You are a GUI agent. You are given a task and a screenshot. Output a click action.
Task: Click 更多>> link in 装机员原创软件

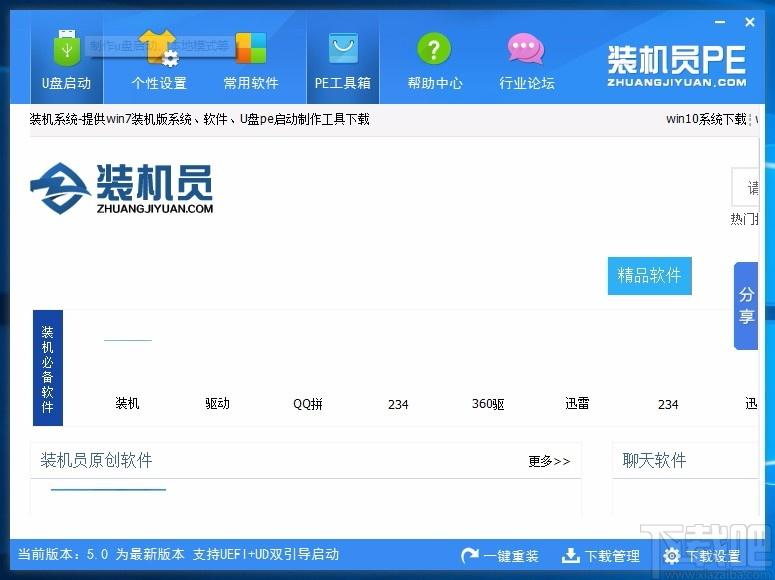(x=549, y=461)
